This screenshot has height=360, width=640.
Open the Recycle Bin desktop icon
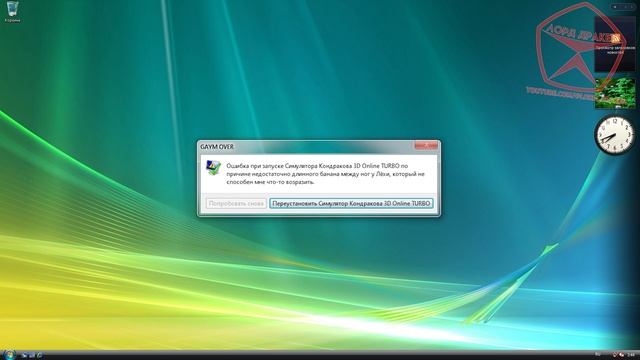coord(12,11)
